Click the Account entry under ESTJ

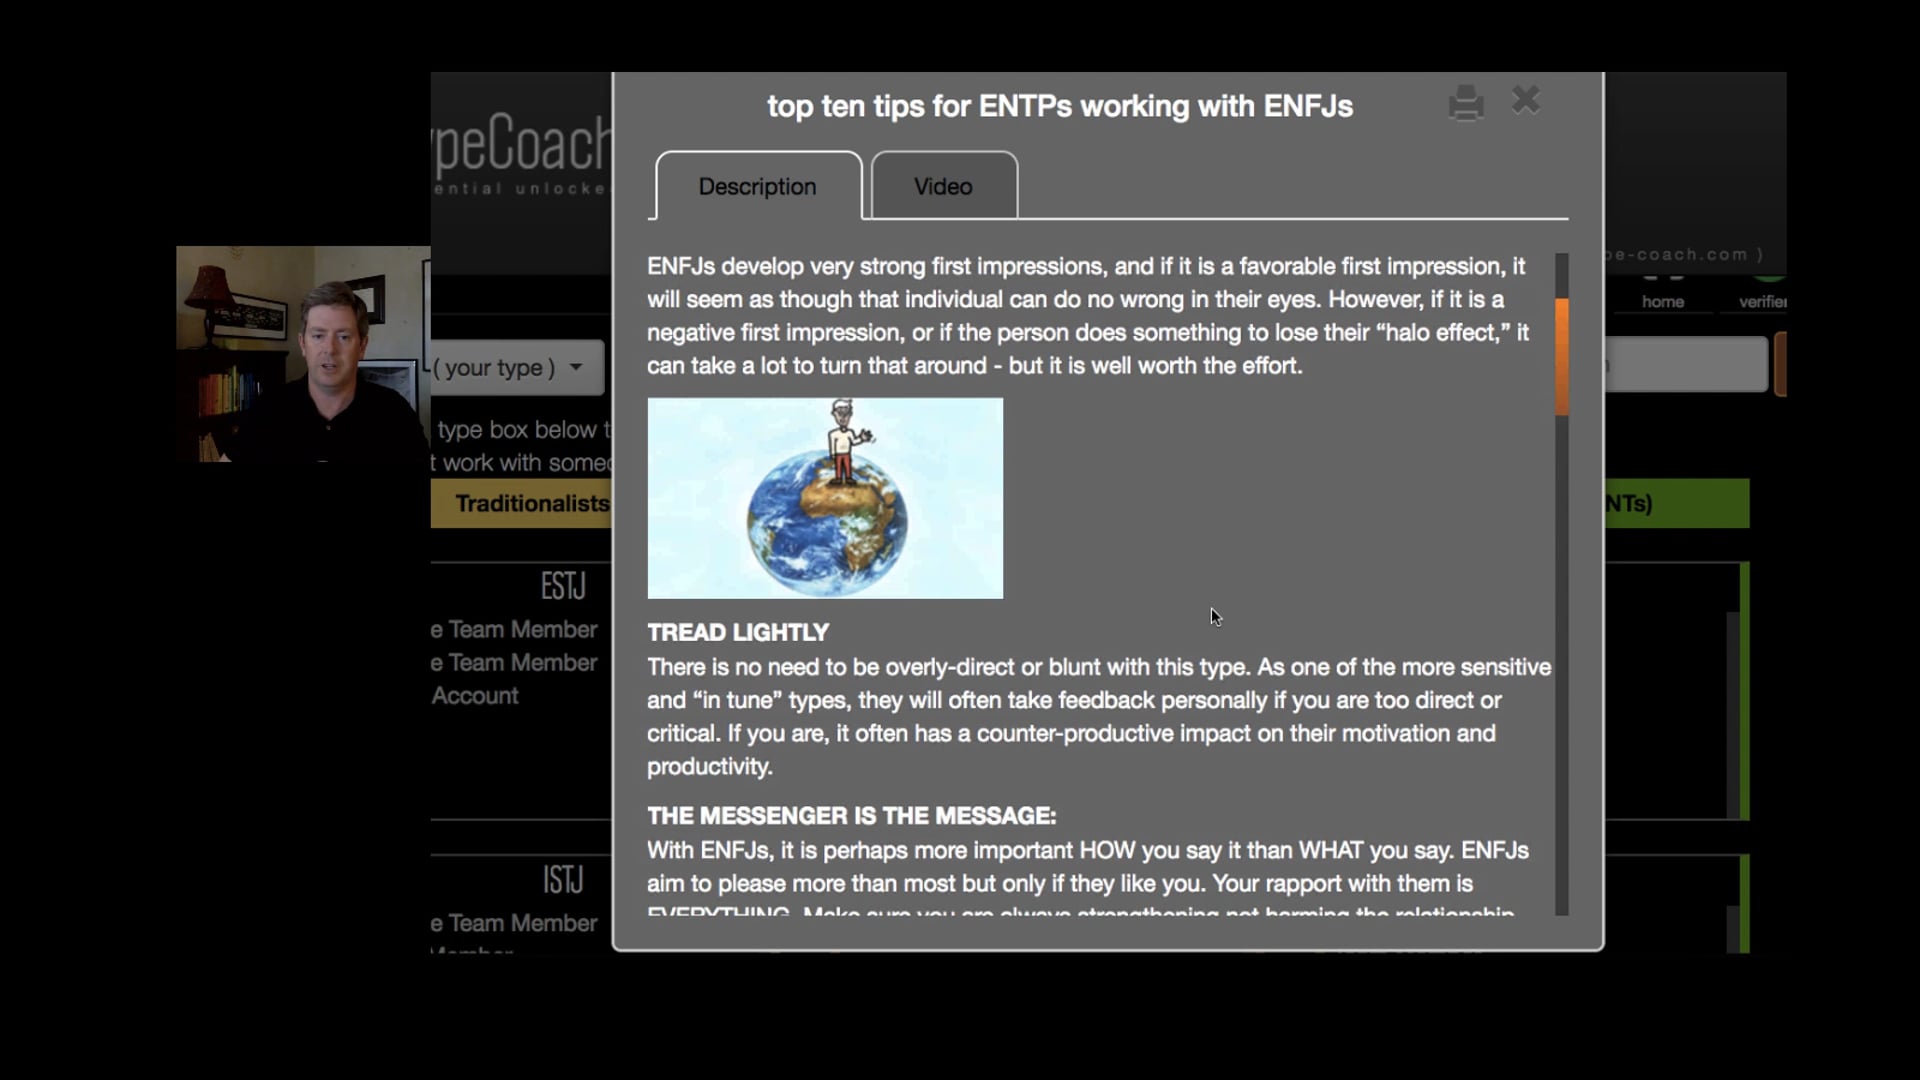(x=475, y=696)
